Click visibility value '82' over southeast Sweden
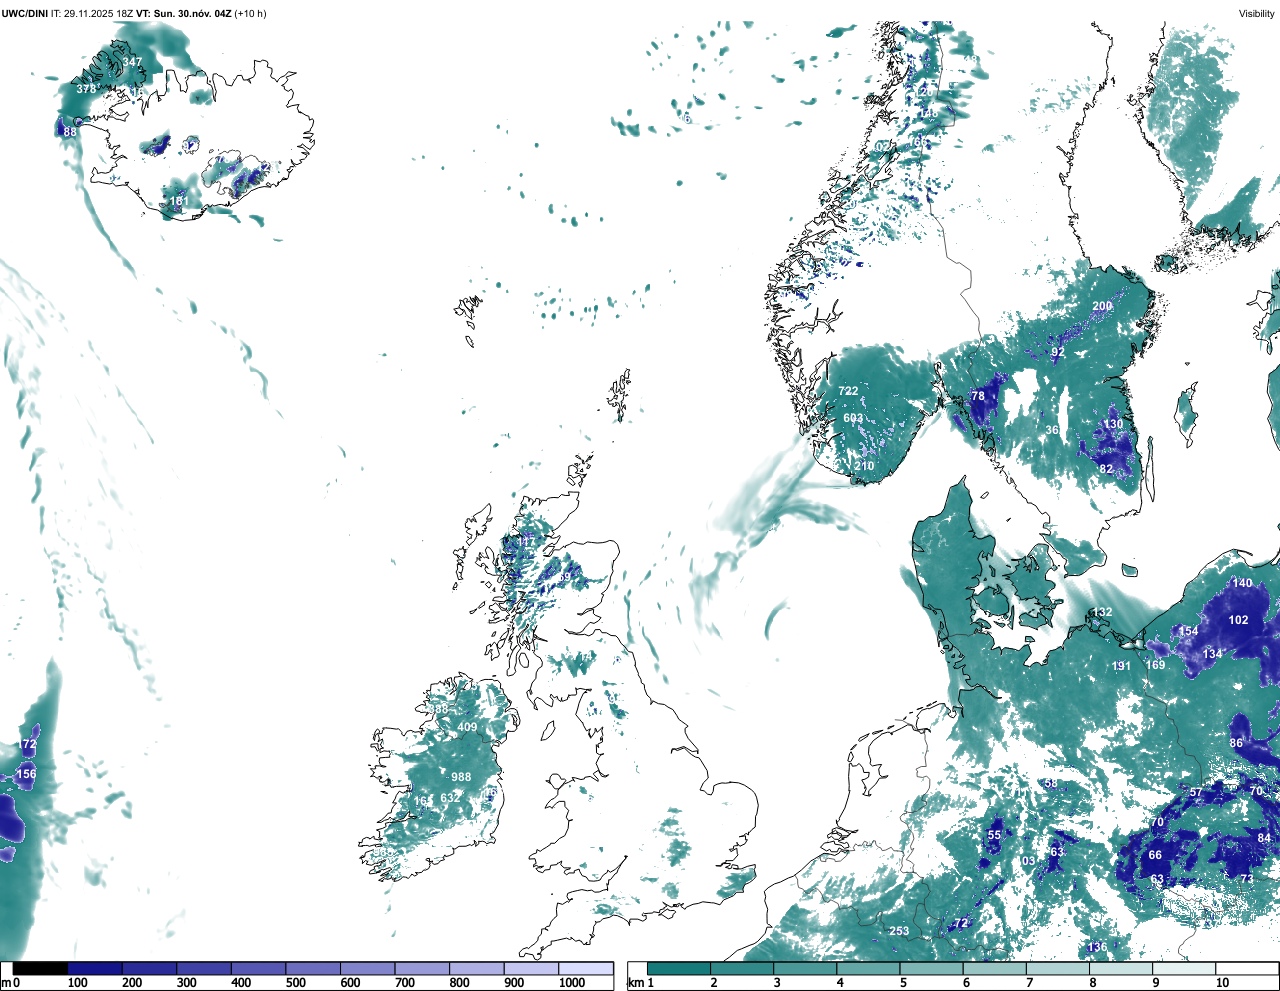1280x991 pixels. 1106,469
